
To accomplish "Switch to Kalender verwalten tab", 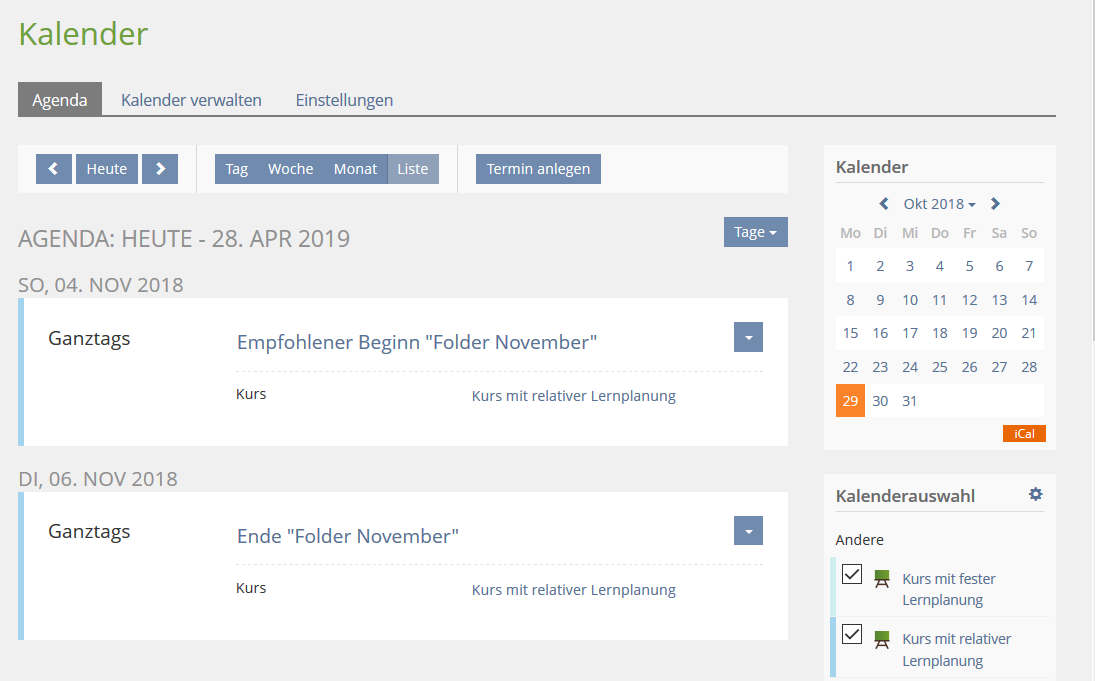I will (x=191, y=100).
